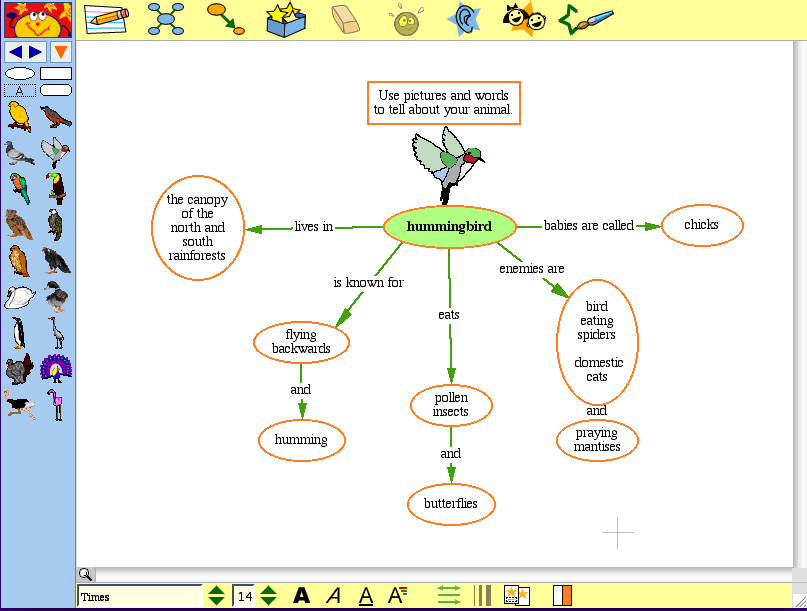Image resolution: width=807 pixels, height=611 pixels.
Task: Open the color fill swatch control
Action: click(561, 595)
